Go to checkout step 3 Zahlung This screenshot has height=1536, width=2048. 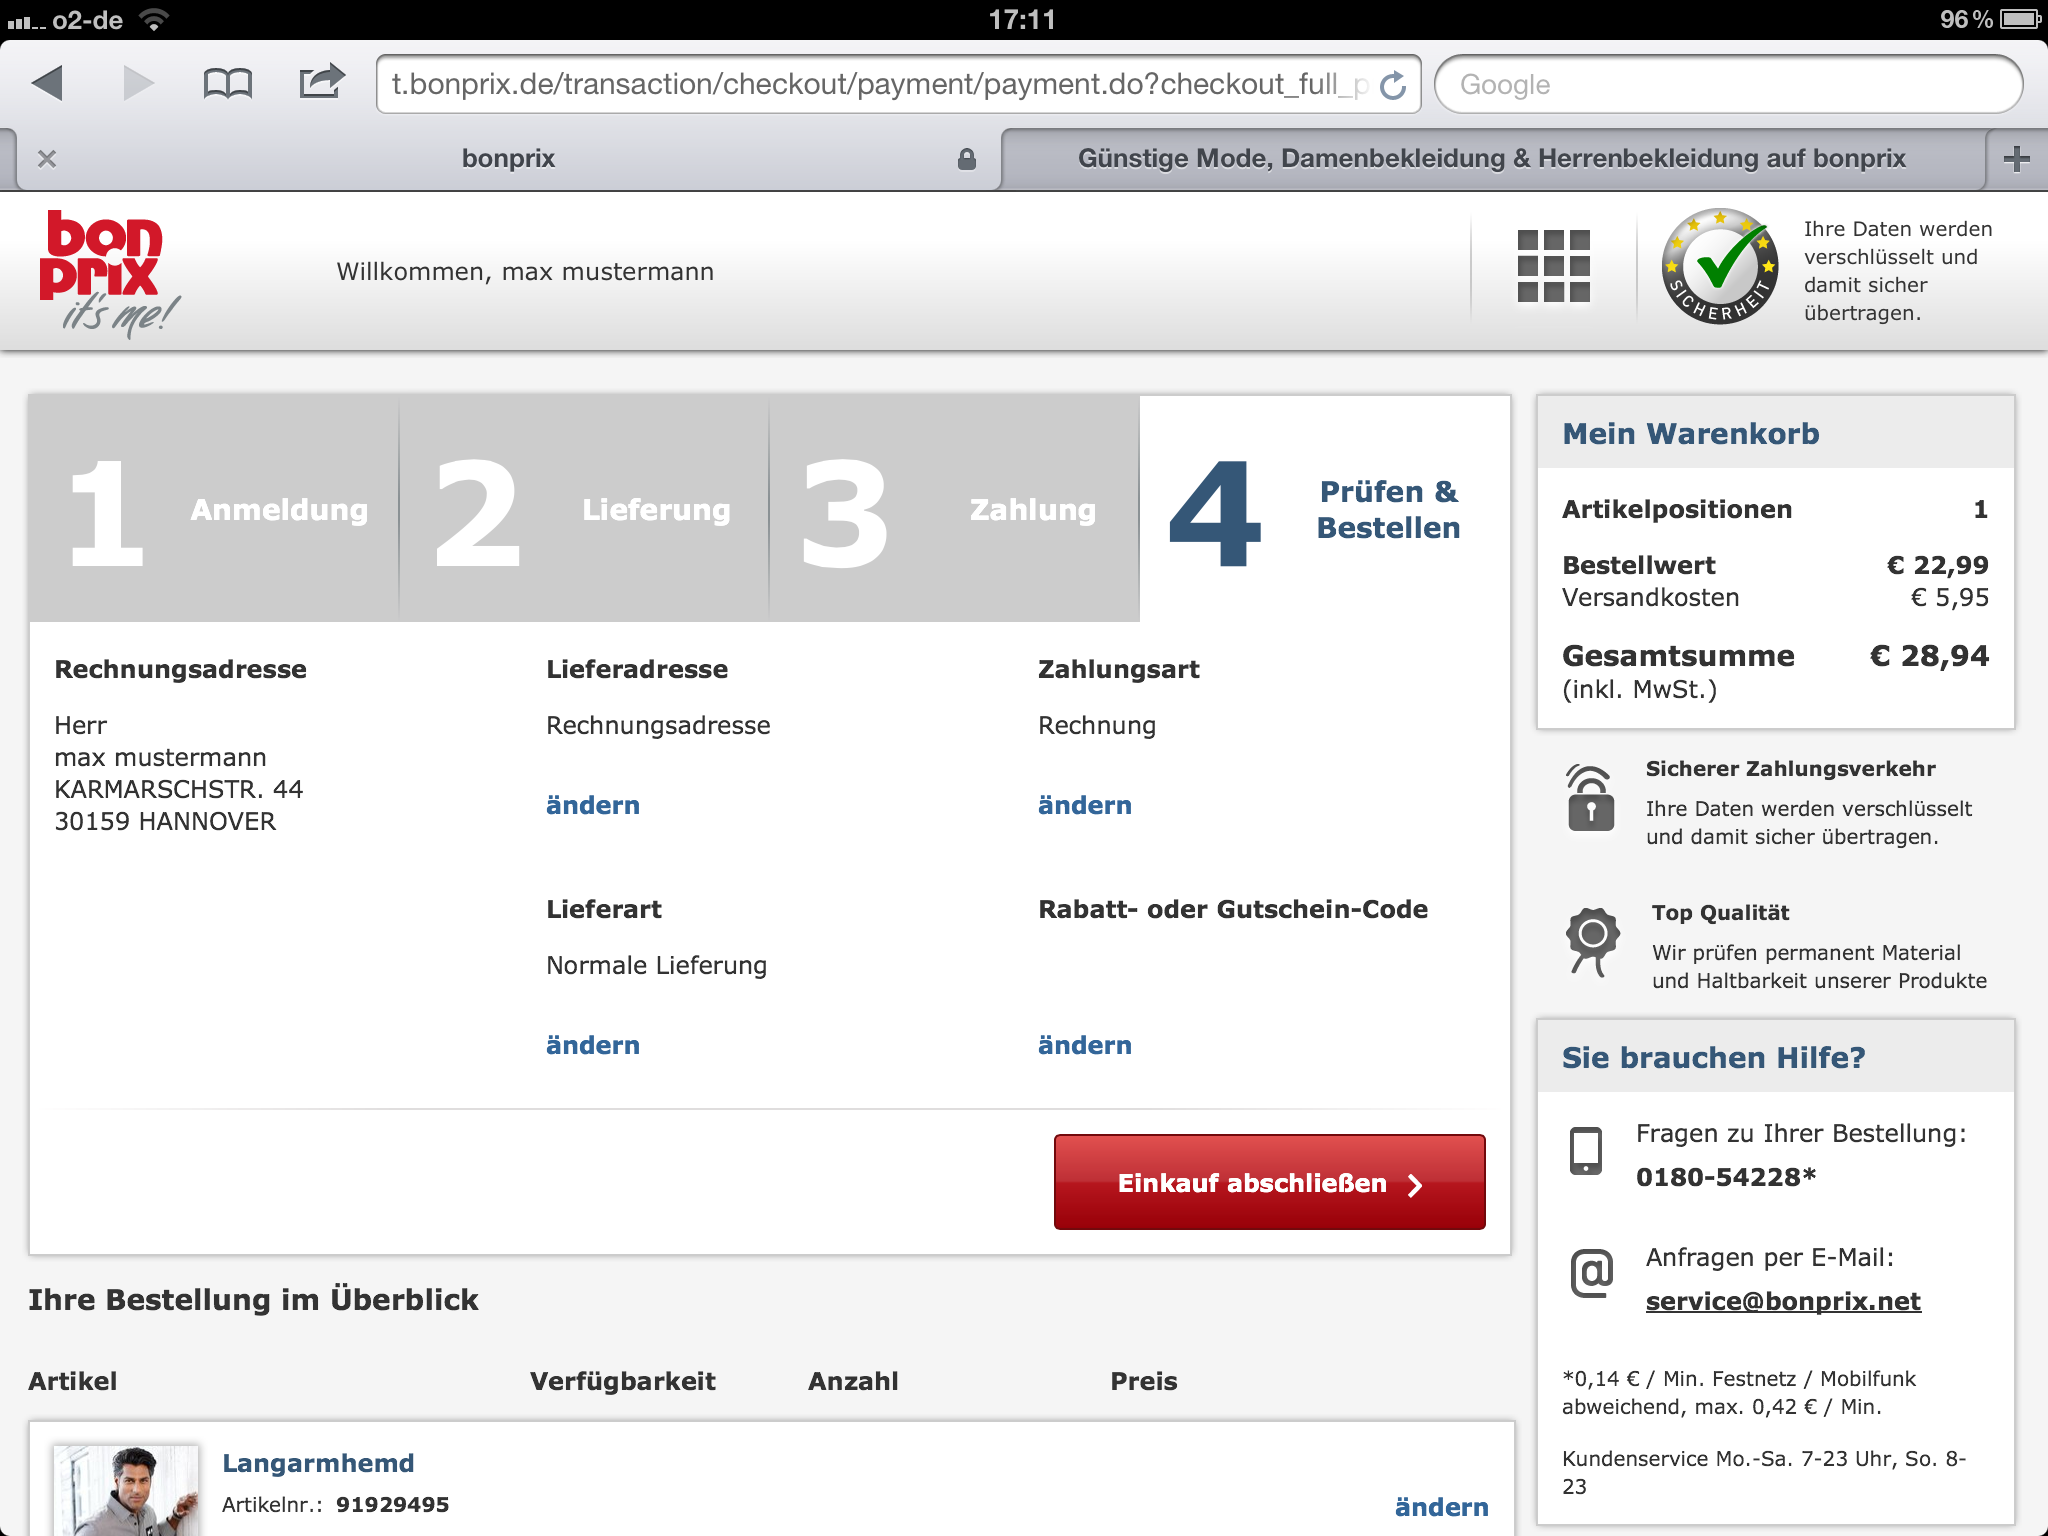click(x=953, y=510)
